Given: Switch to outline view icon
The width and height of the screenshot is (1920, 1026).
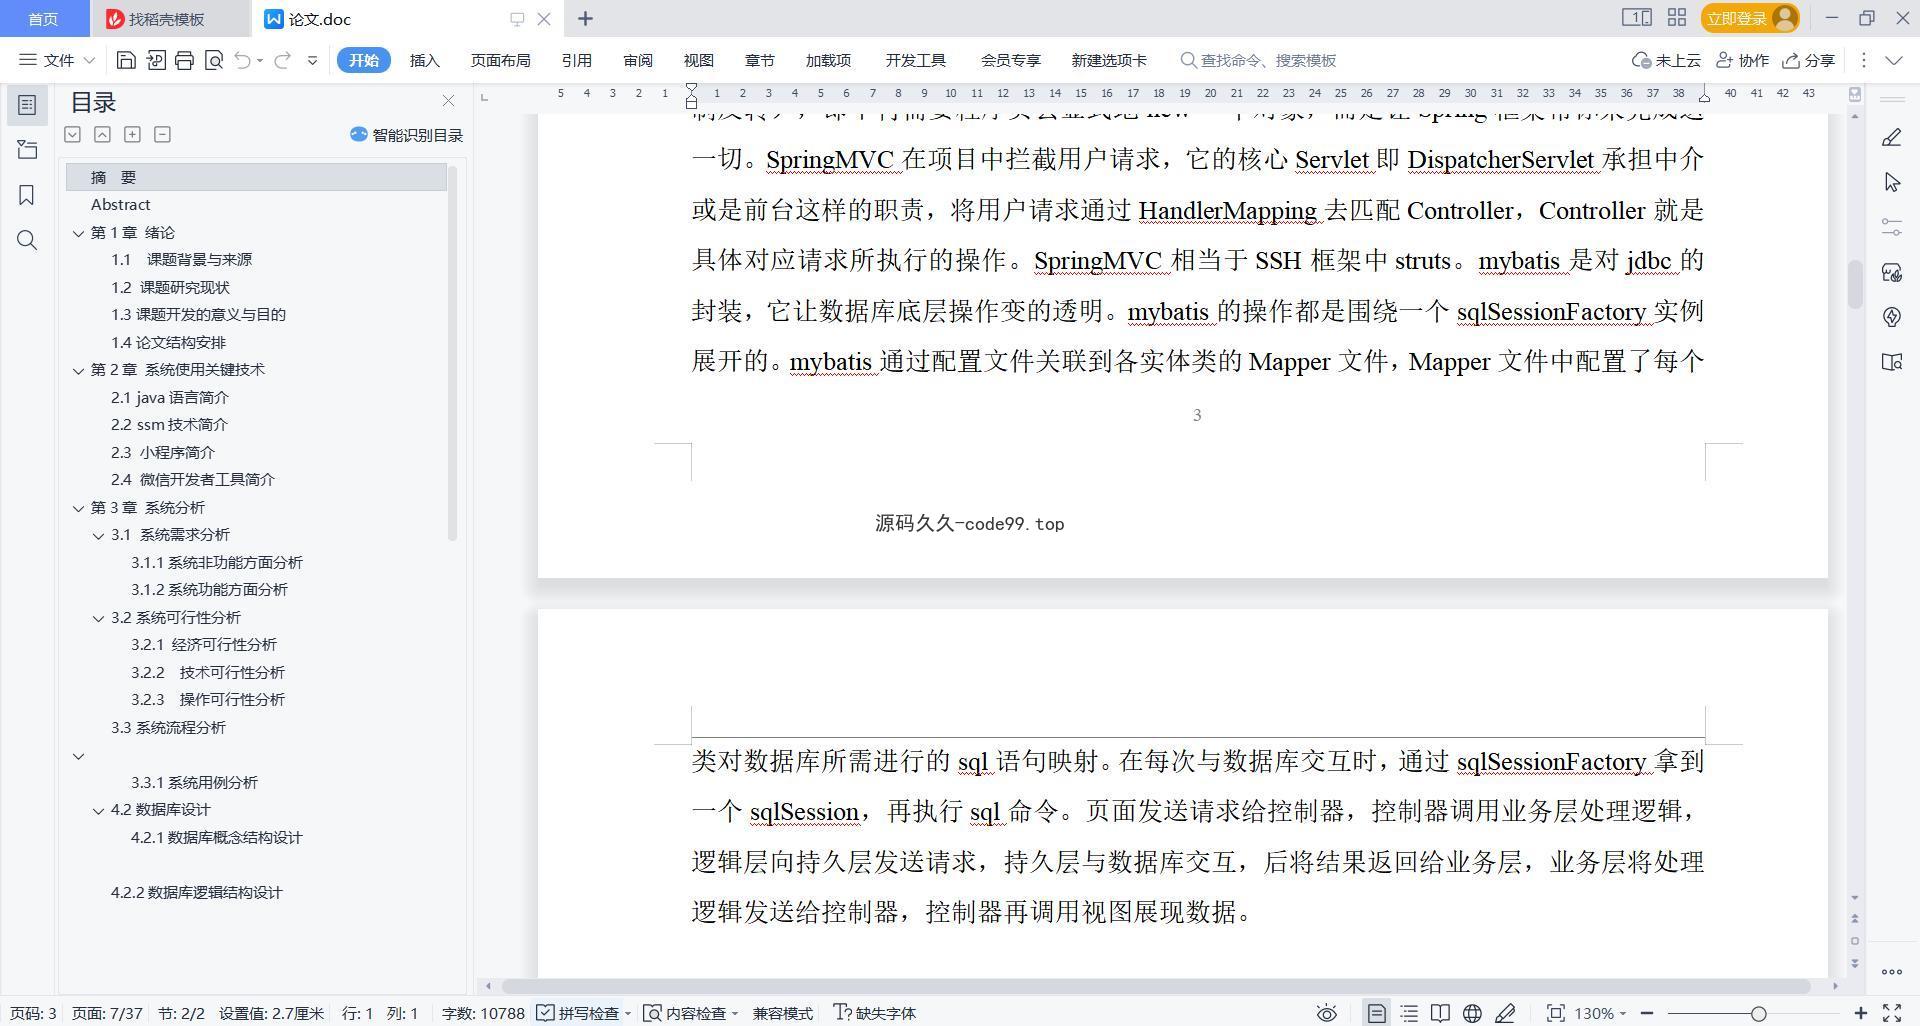Looking at the screenshot, I should pyautogui.click(x=1409, y=1013).
